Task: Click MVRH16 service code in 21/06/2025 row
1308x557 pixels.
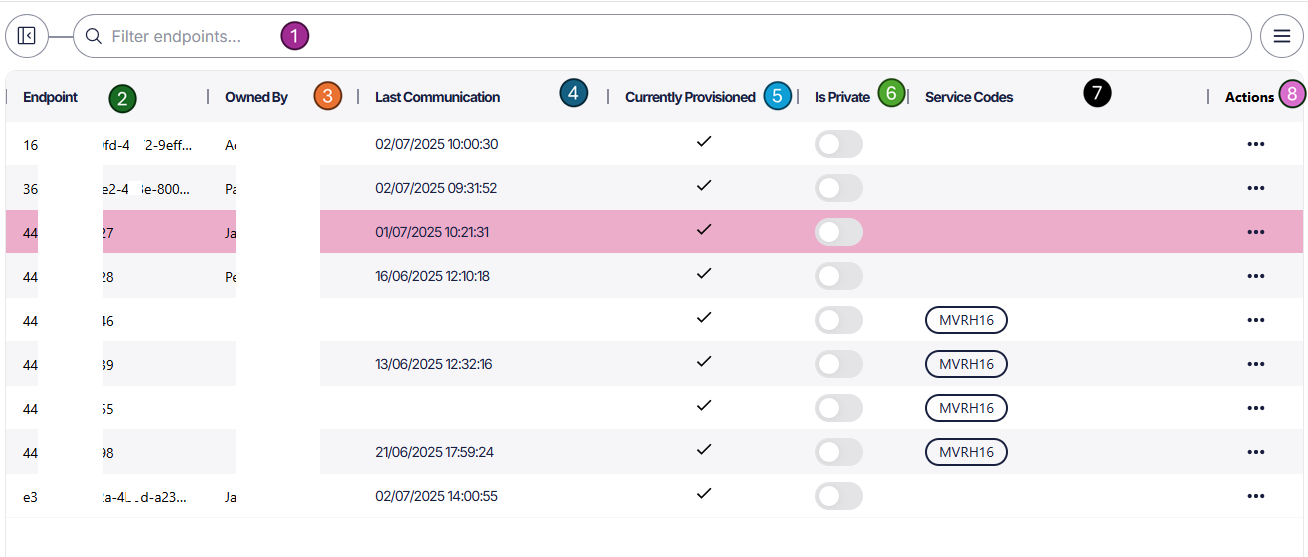Action: (x=966, y=452)
